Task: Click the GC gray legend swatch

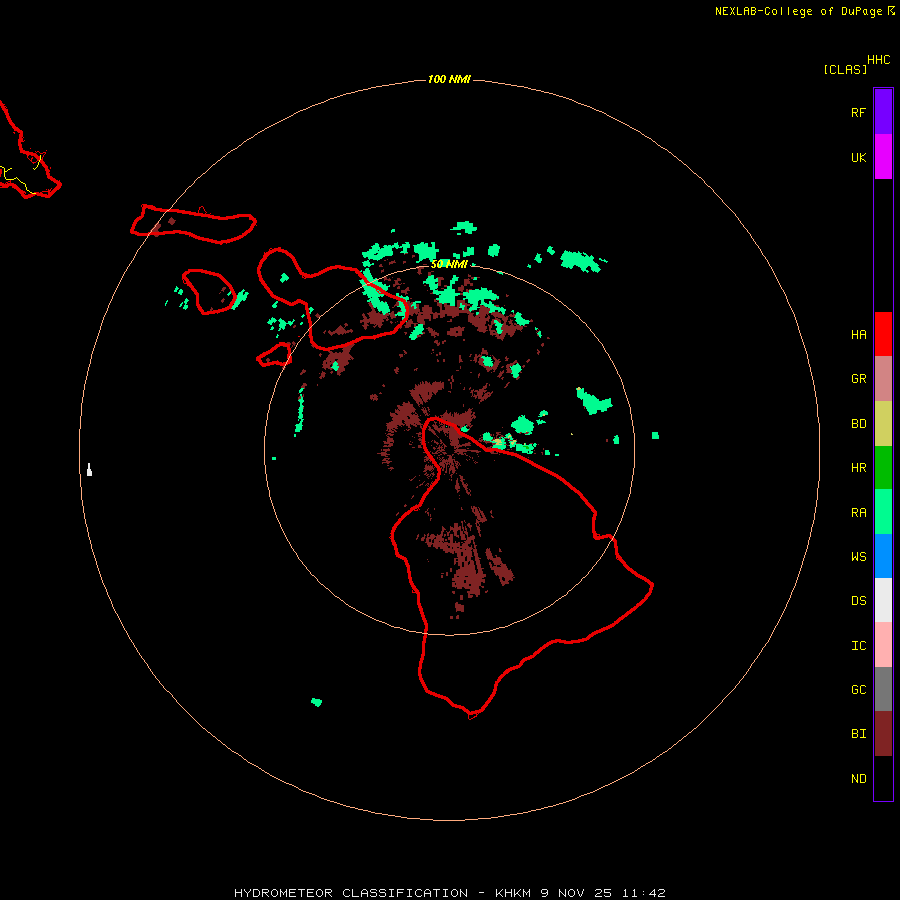Action: pos(883,689)
